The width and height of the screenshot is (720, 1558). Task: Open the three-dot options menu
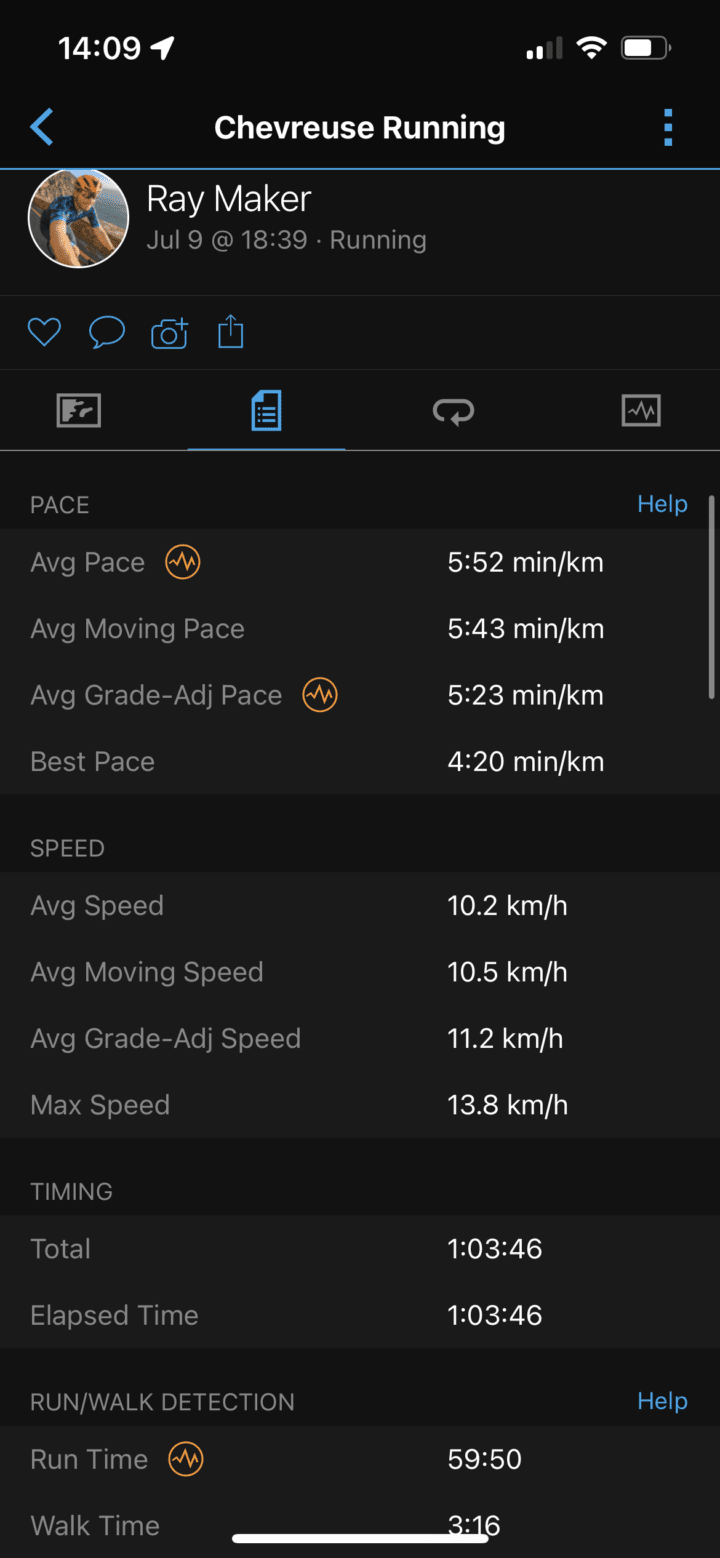668,128
